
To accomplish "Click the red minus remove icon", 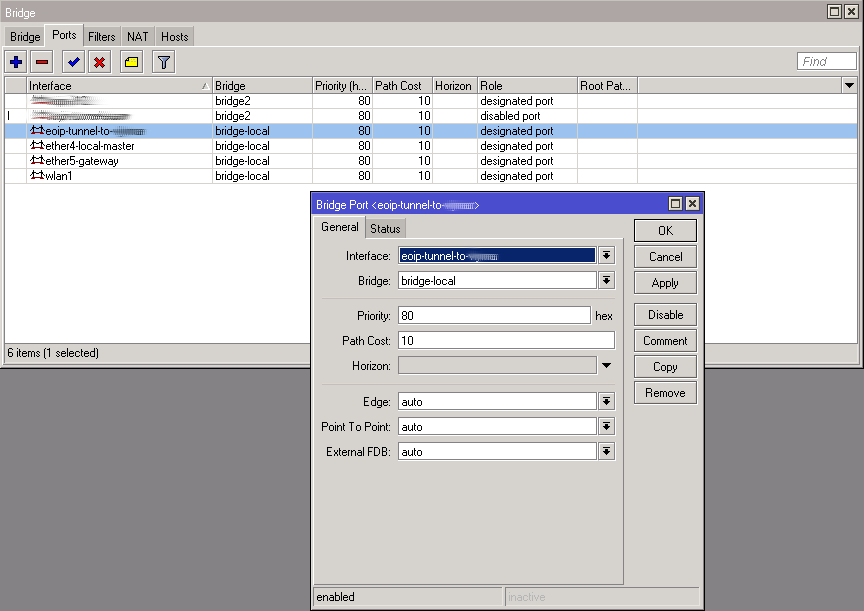I will [x=42, y=62].
